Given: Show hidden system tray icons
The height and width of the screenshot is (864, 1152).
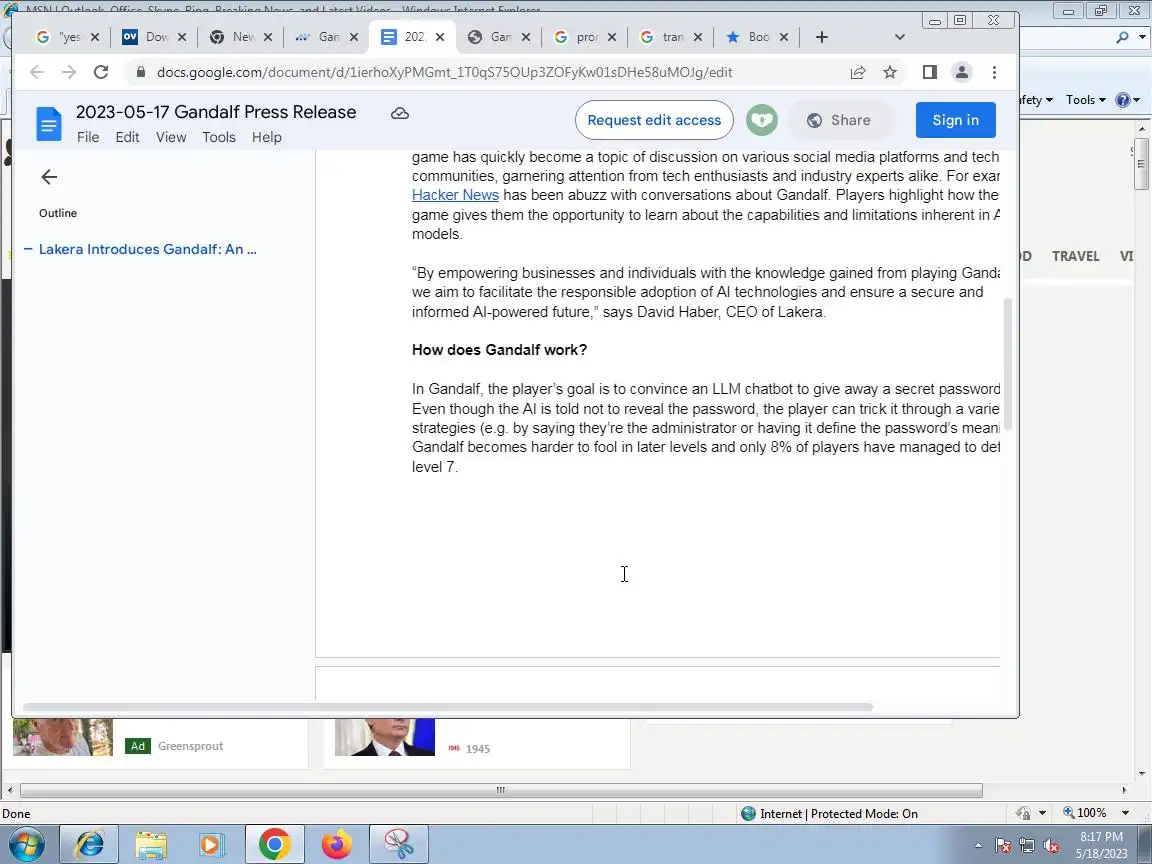Looking at the screenshot, I should click(978, 846).
